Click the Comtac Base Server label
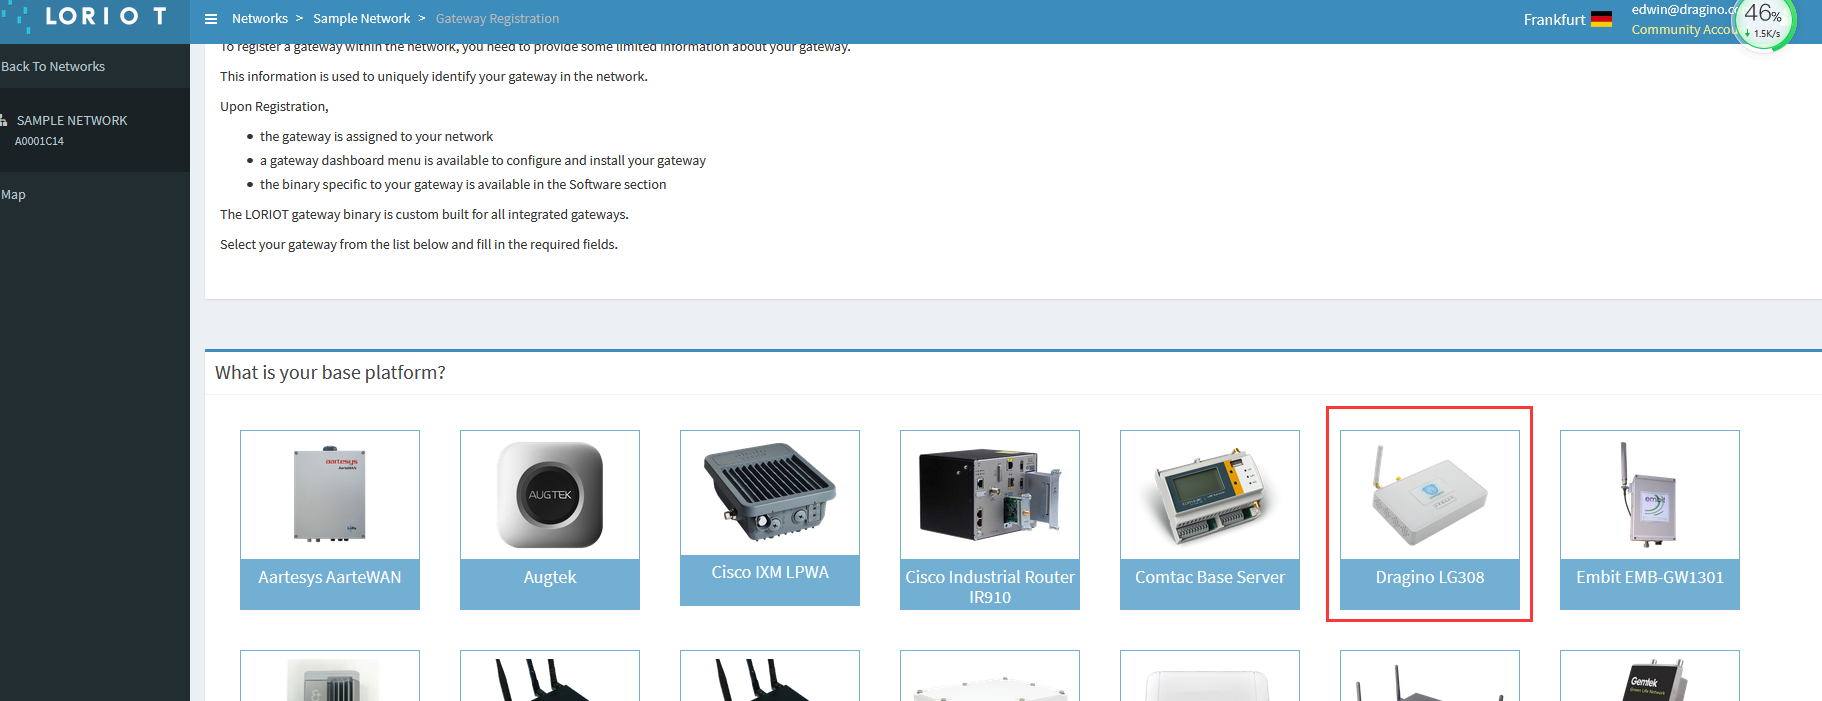 [1210, 578]
